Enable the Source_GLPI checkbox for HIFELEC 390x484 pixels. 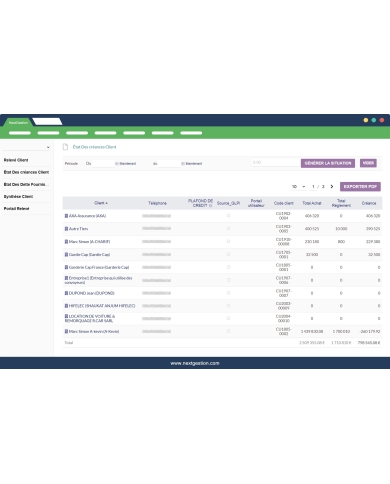pyautogui.click(x=228, y=305)
